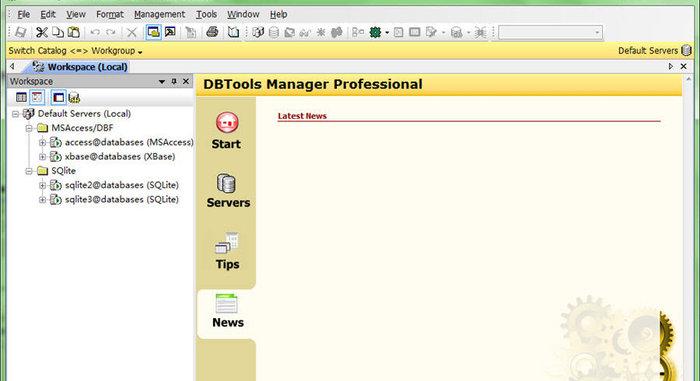Open the Management menu
Viewport: 700px width, 381px height.
click(x=159, y=14)
